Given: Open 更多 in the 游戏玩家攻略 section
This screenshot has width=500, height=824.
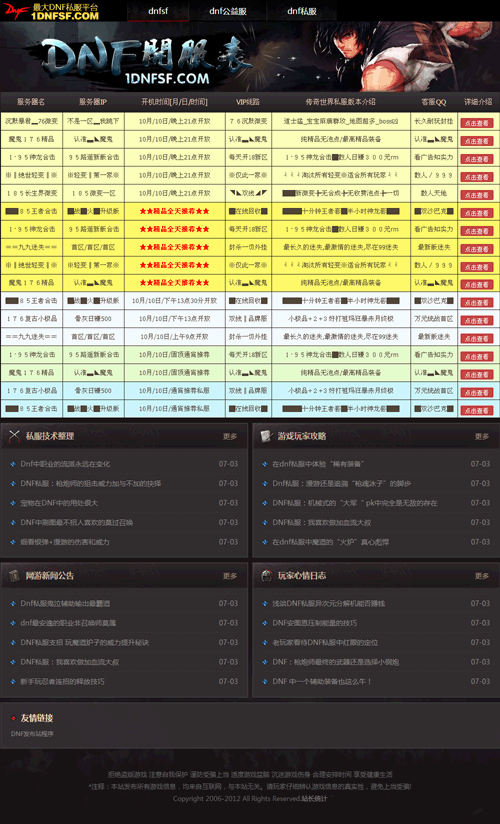Looking at the screenshot, I should click(482, 436).
